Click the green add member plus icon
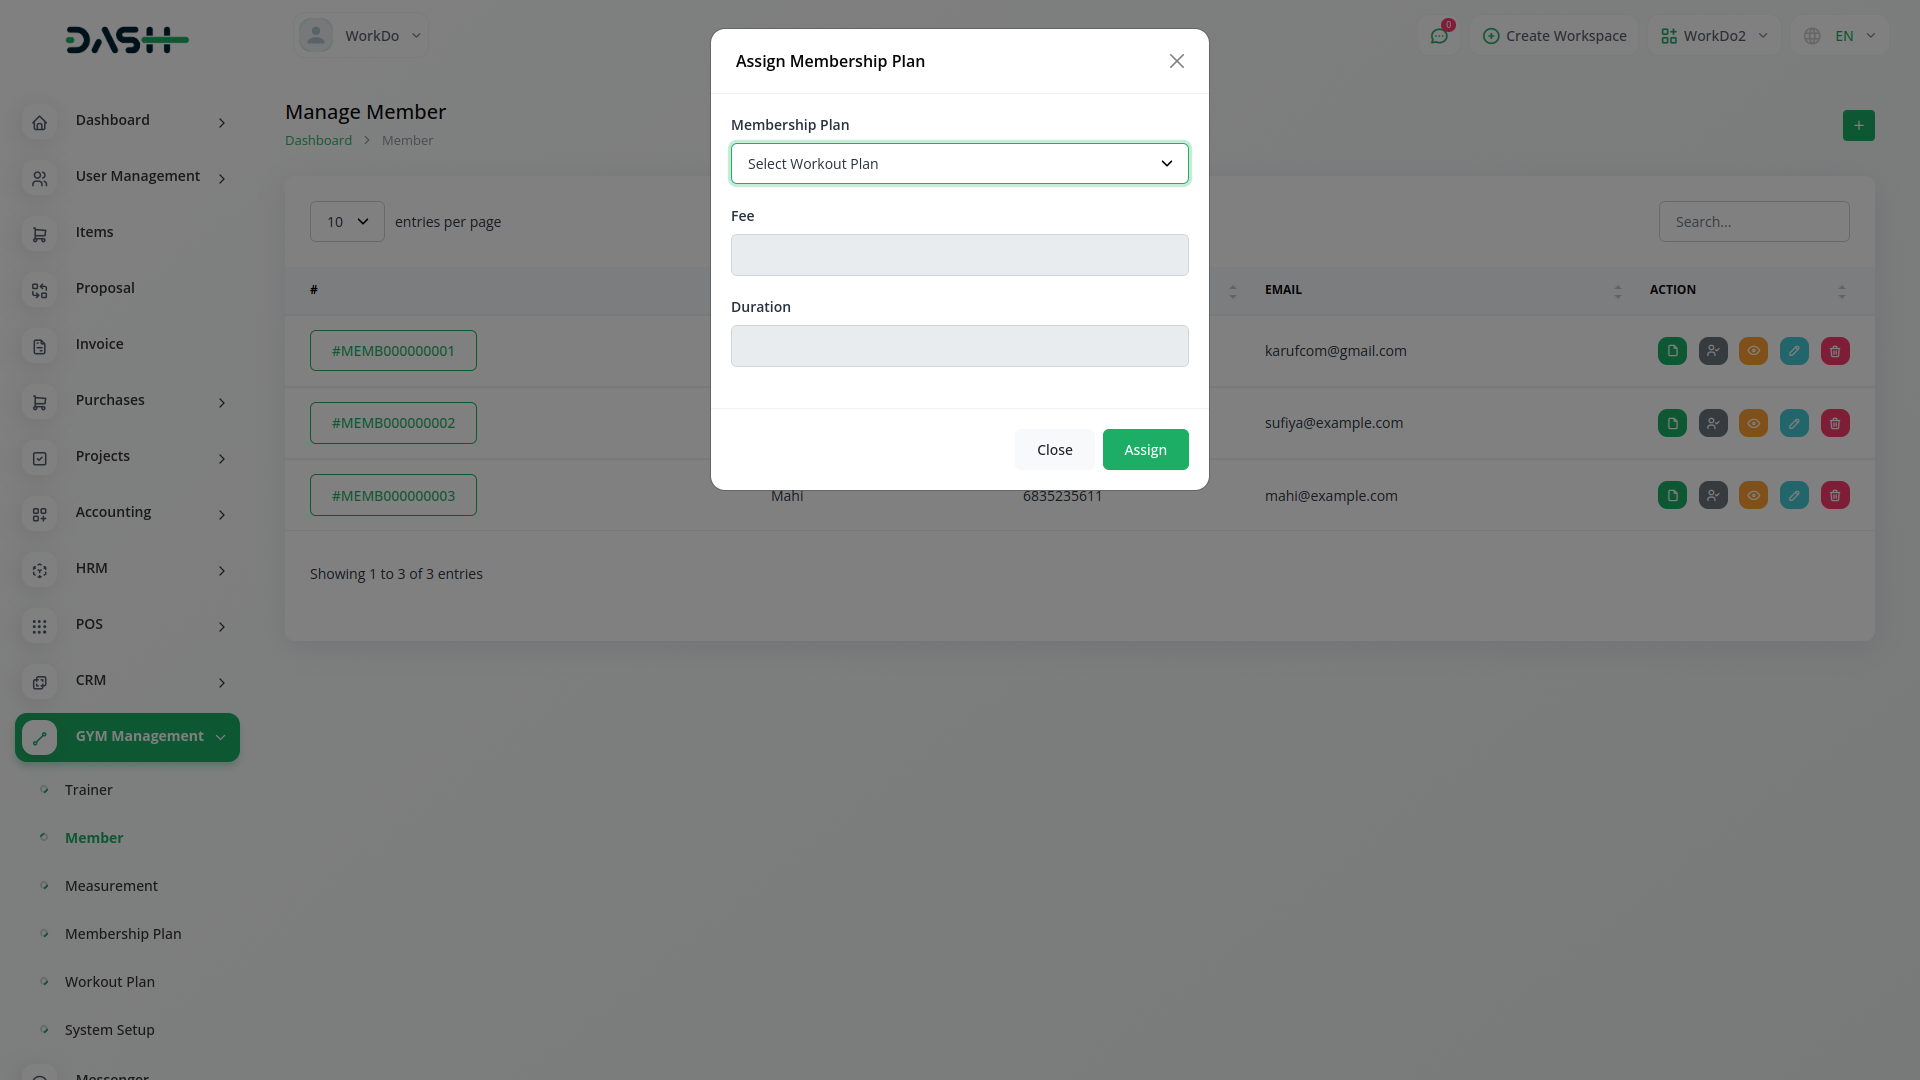Screen dimensions: 1920x1080 pos(1858,126)
